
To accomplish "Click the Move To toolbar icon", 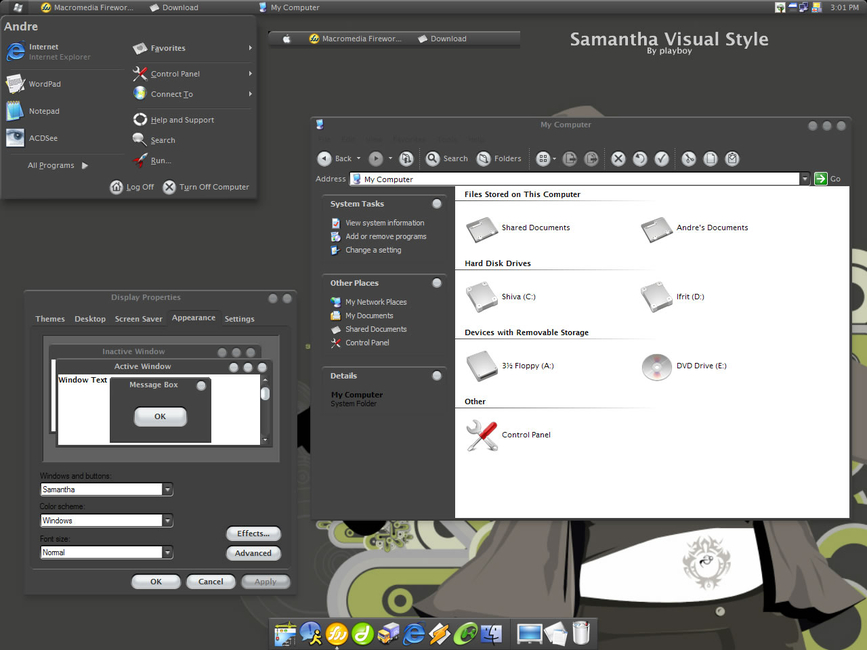I will point(570,159).
